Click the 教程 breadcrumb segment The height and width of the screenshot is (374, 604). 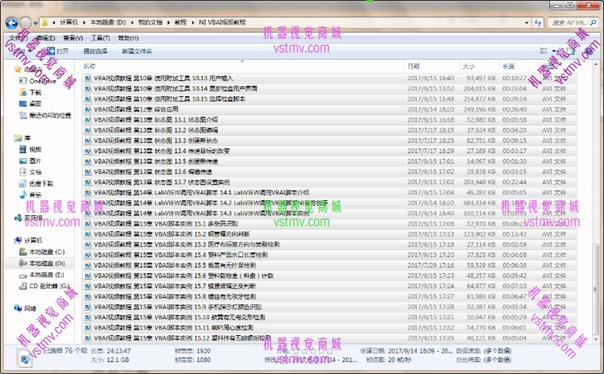click(x=180, y=22)
